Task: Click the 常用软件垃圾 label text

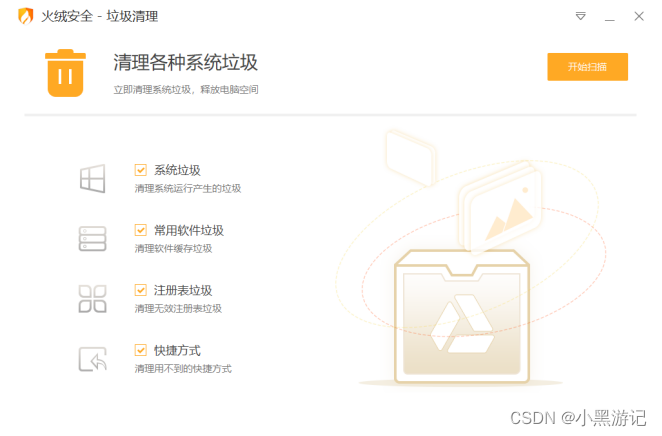Action: pyautogui.click(x=189, y=230)
